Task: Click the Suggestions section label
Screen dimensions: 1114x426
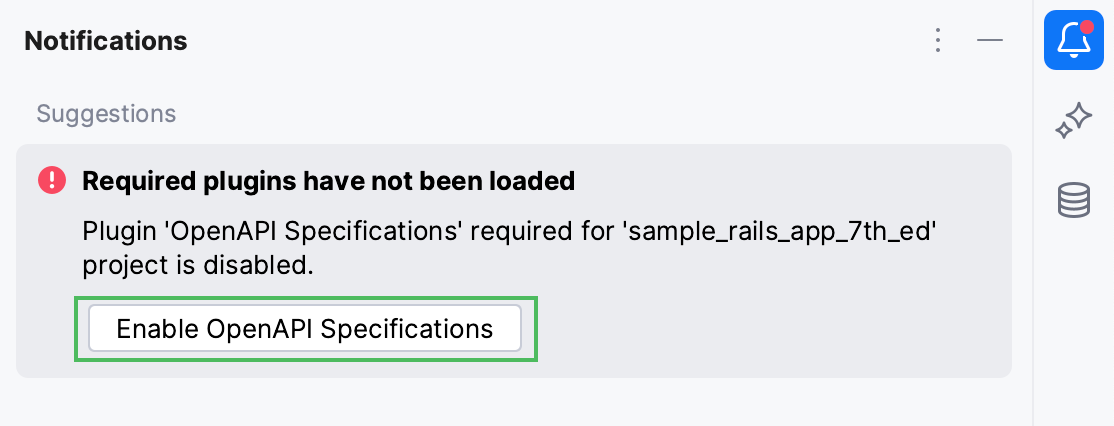Action: pos(106,114)
